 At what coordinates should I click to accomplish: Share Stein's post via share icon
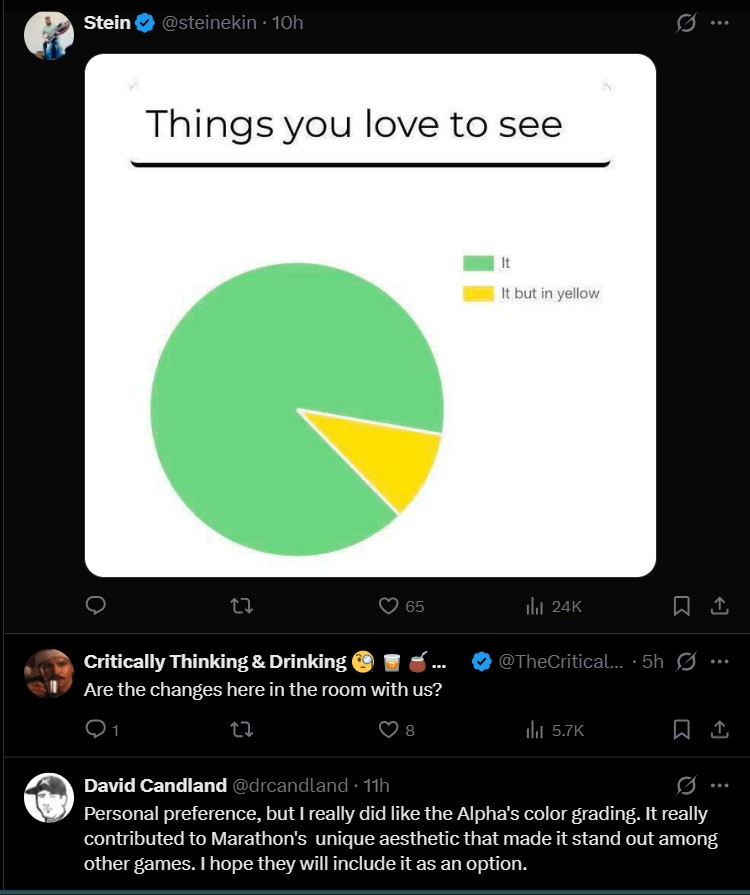[718, 606]
